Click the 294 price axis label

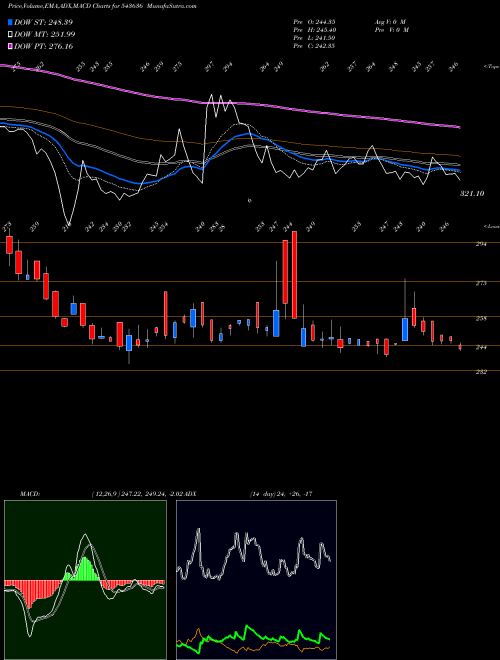coord(481,244)
